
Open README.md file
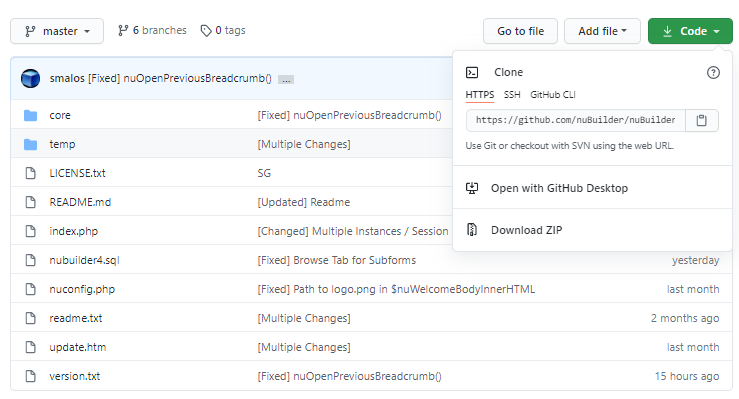tap(80, 202)
